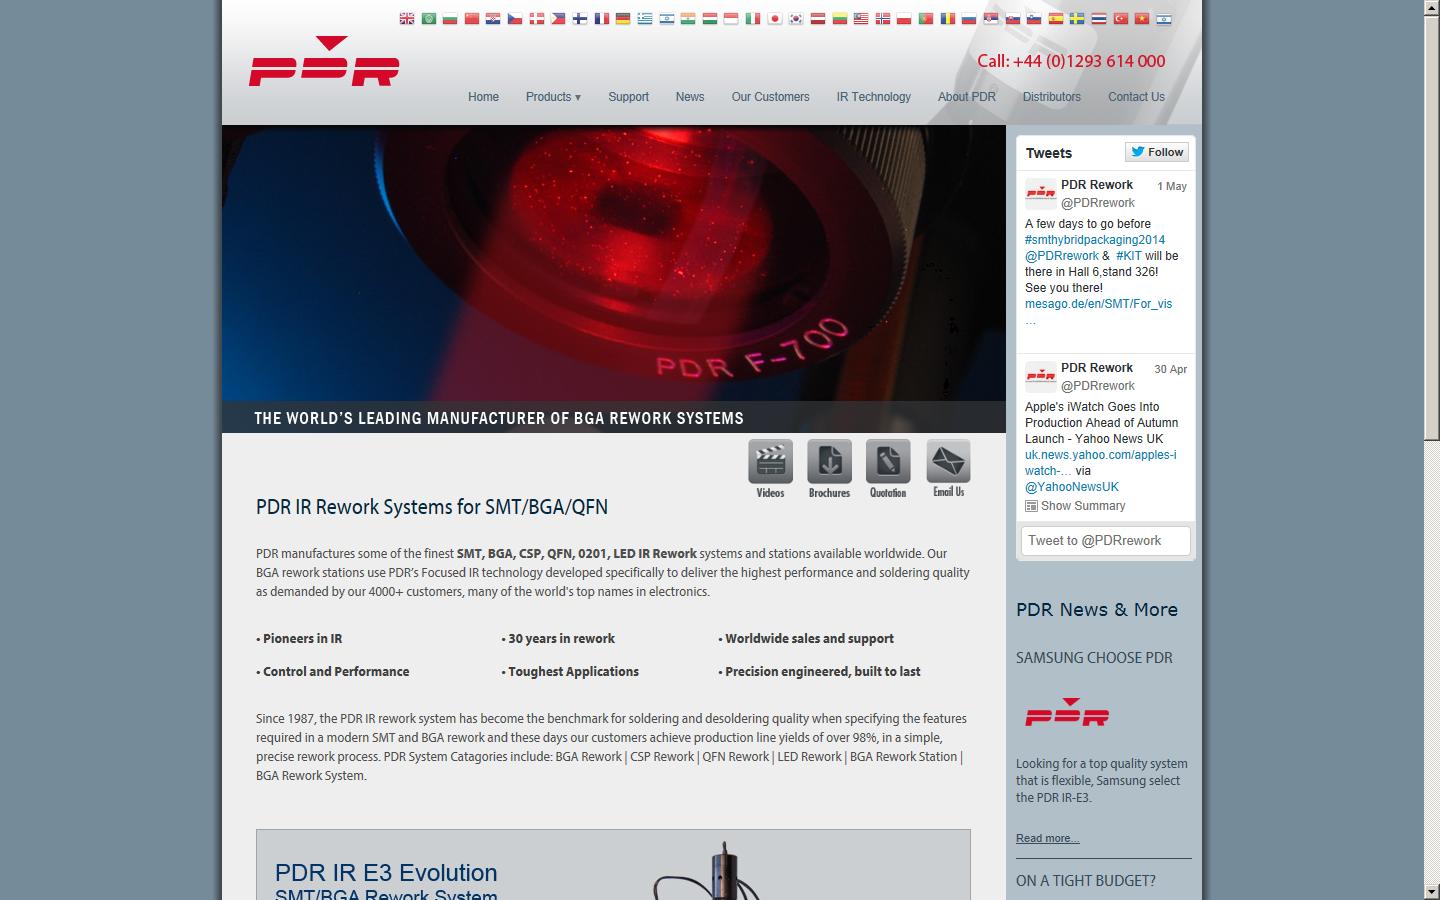Open the Support menu item
Viewport: 1440px width, 900px height.
pyautogui.click(x=628, y=97)
